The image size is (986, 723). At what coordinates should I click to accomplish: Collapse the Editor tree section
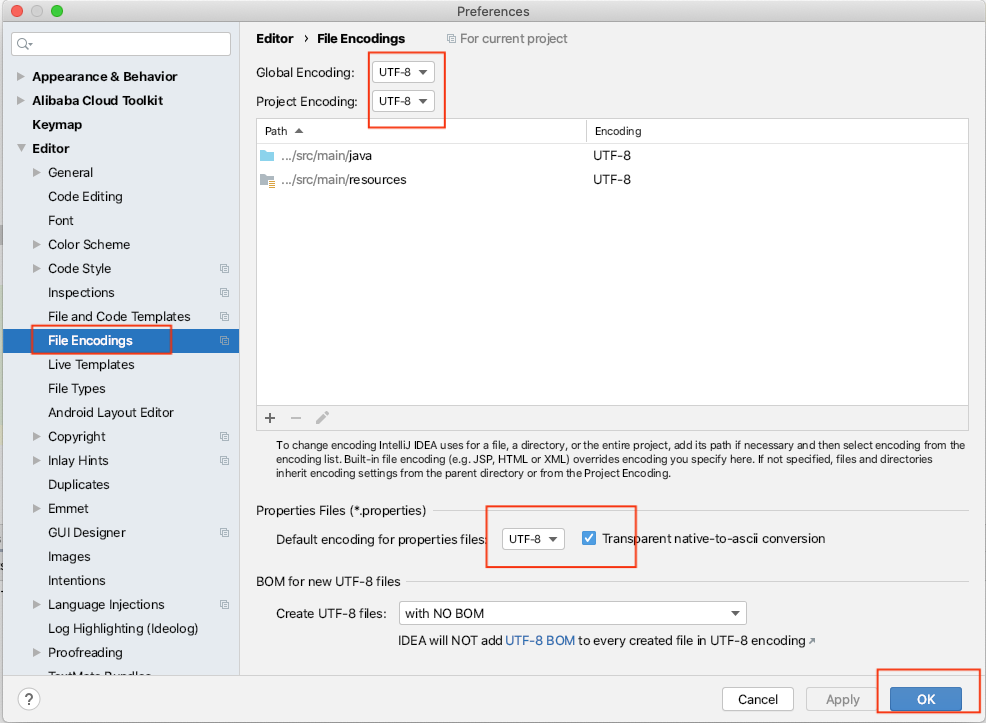click(22, 149)
